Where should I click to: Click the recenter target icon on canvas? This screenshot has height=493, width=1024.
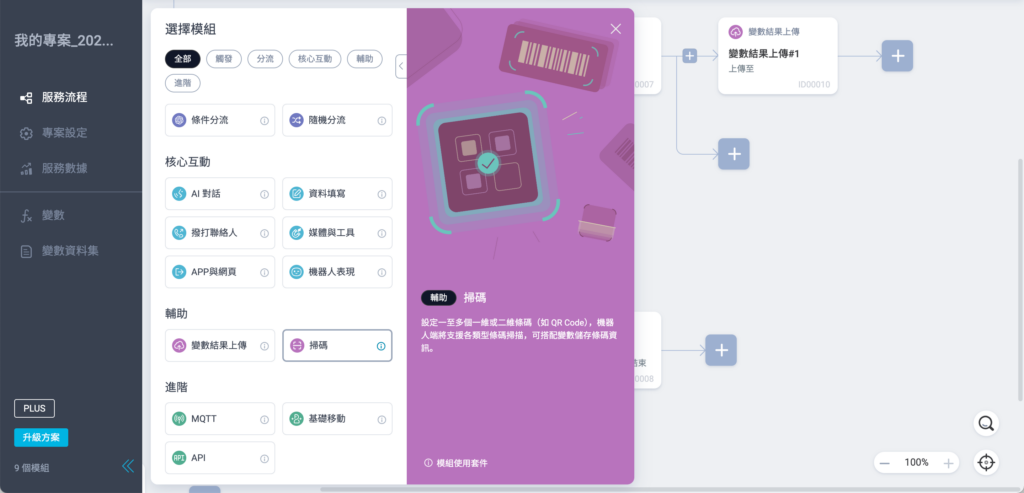pos(985,462)
